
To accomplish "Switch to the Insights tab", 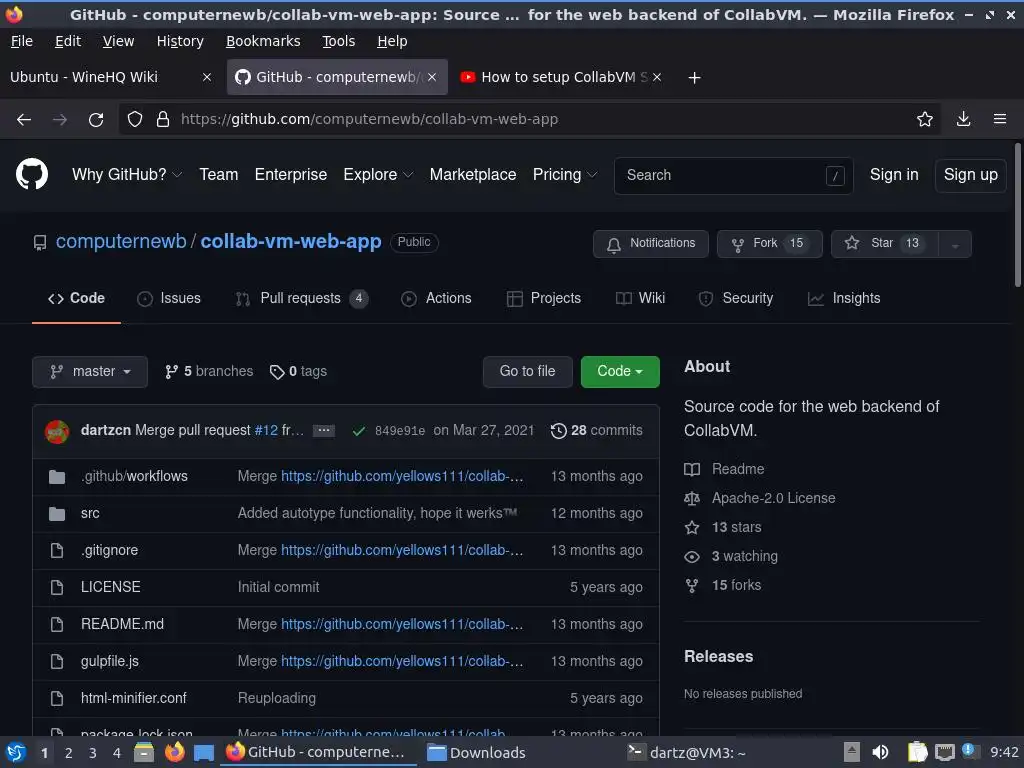I will (844, 298).
